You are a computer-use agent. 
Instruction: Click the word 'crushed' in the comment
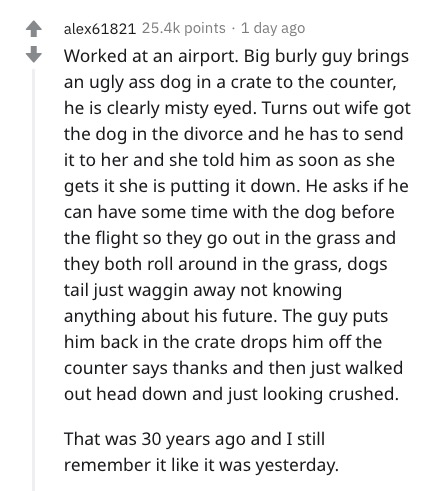[363, 394]
